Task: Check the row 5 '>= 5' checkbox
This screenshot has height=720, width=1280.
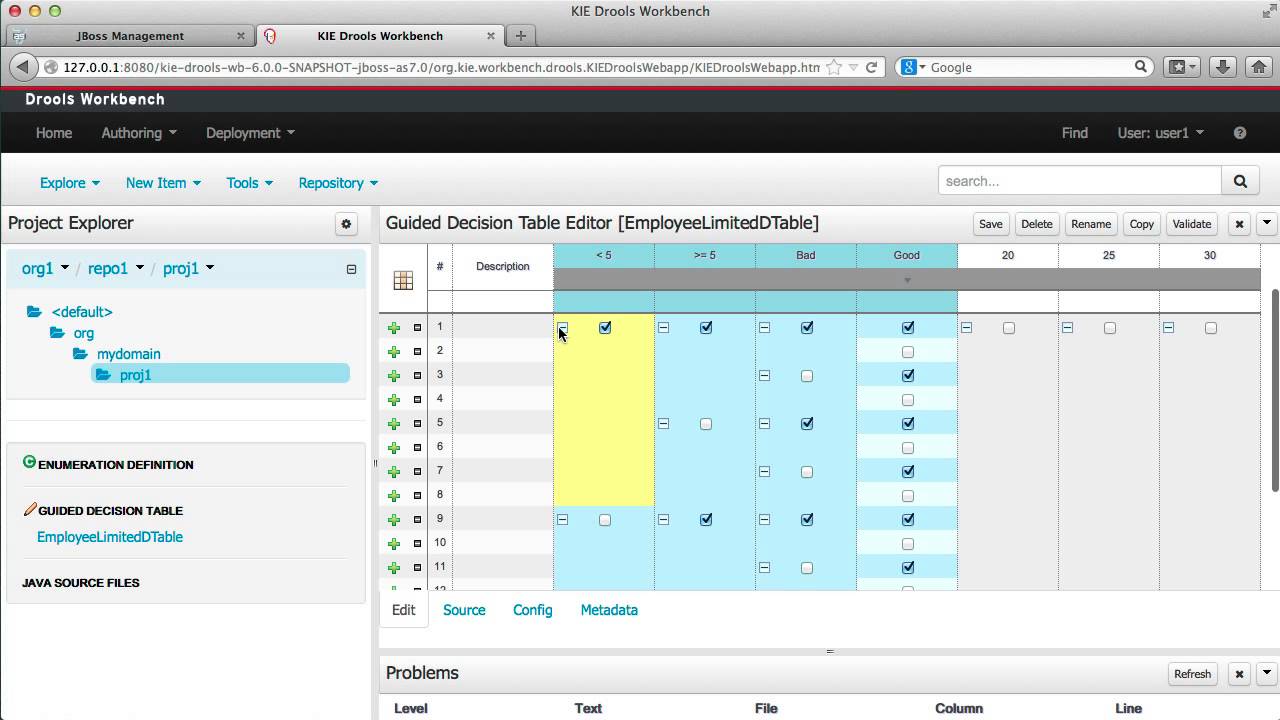Action: [x=706, y=424]
